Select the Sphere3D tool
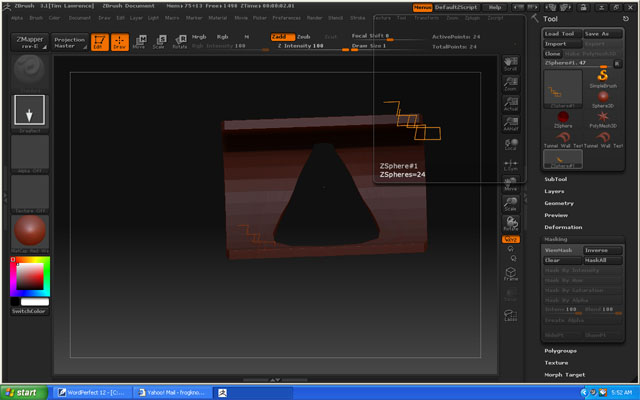Image resolution: width=640 pixels, height=400 pixels. coord(603,99)
